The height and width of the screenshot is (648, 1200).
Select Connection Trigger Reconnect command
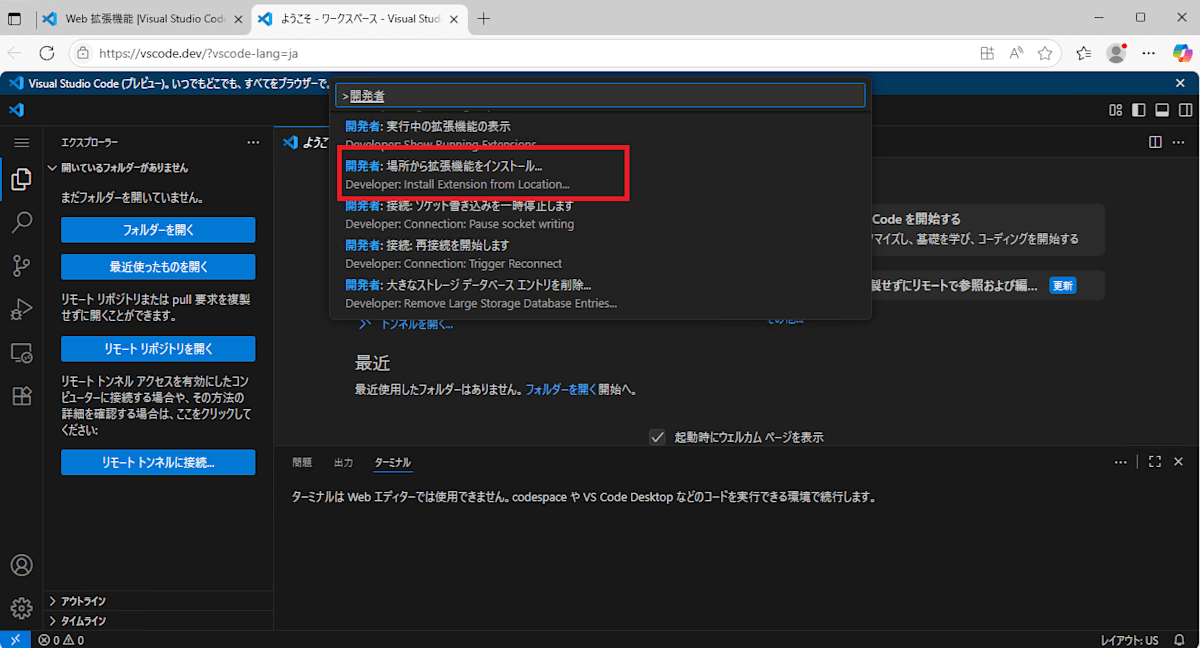pyautogui.click(x=600, y=254)
